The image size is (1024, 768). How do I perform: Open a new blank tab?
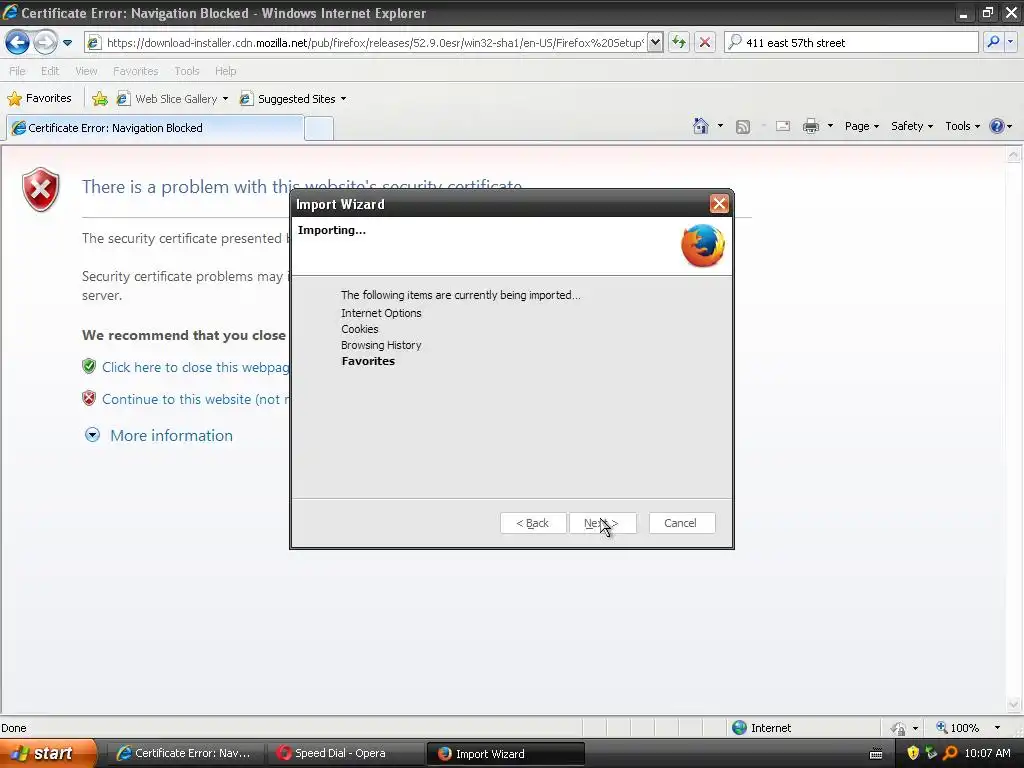click(x=319, y=129)
